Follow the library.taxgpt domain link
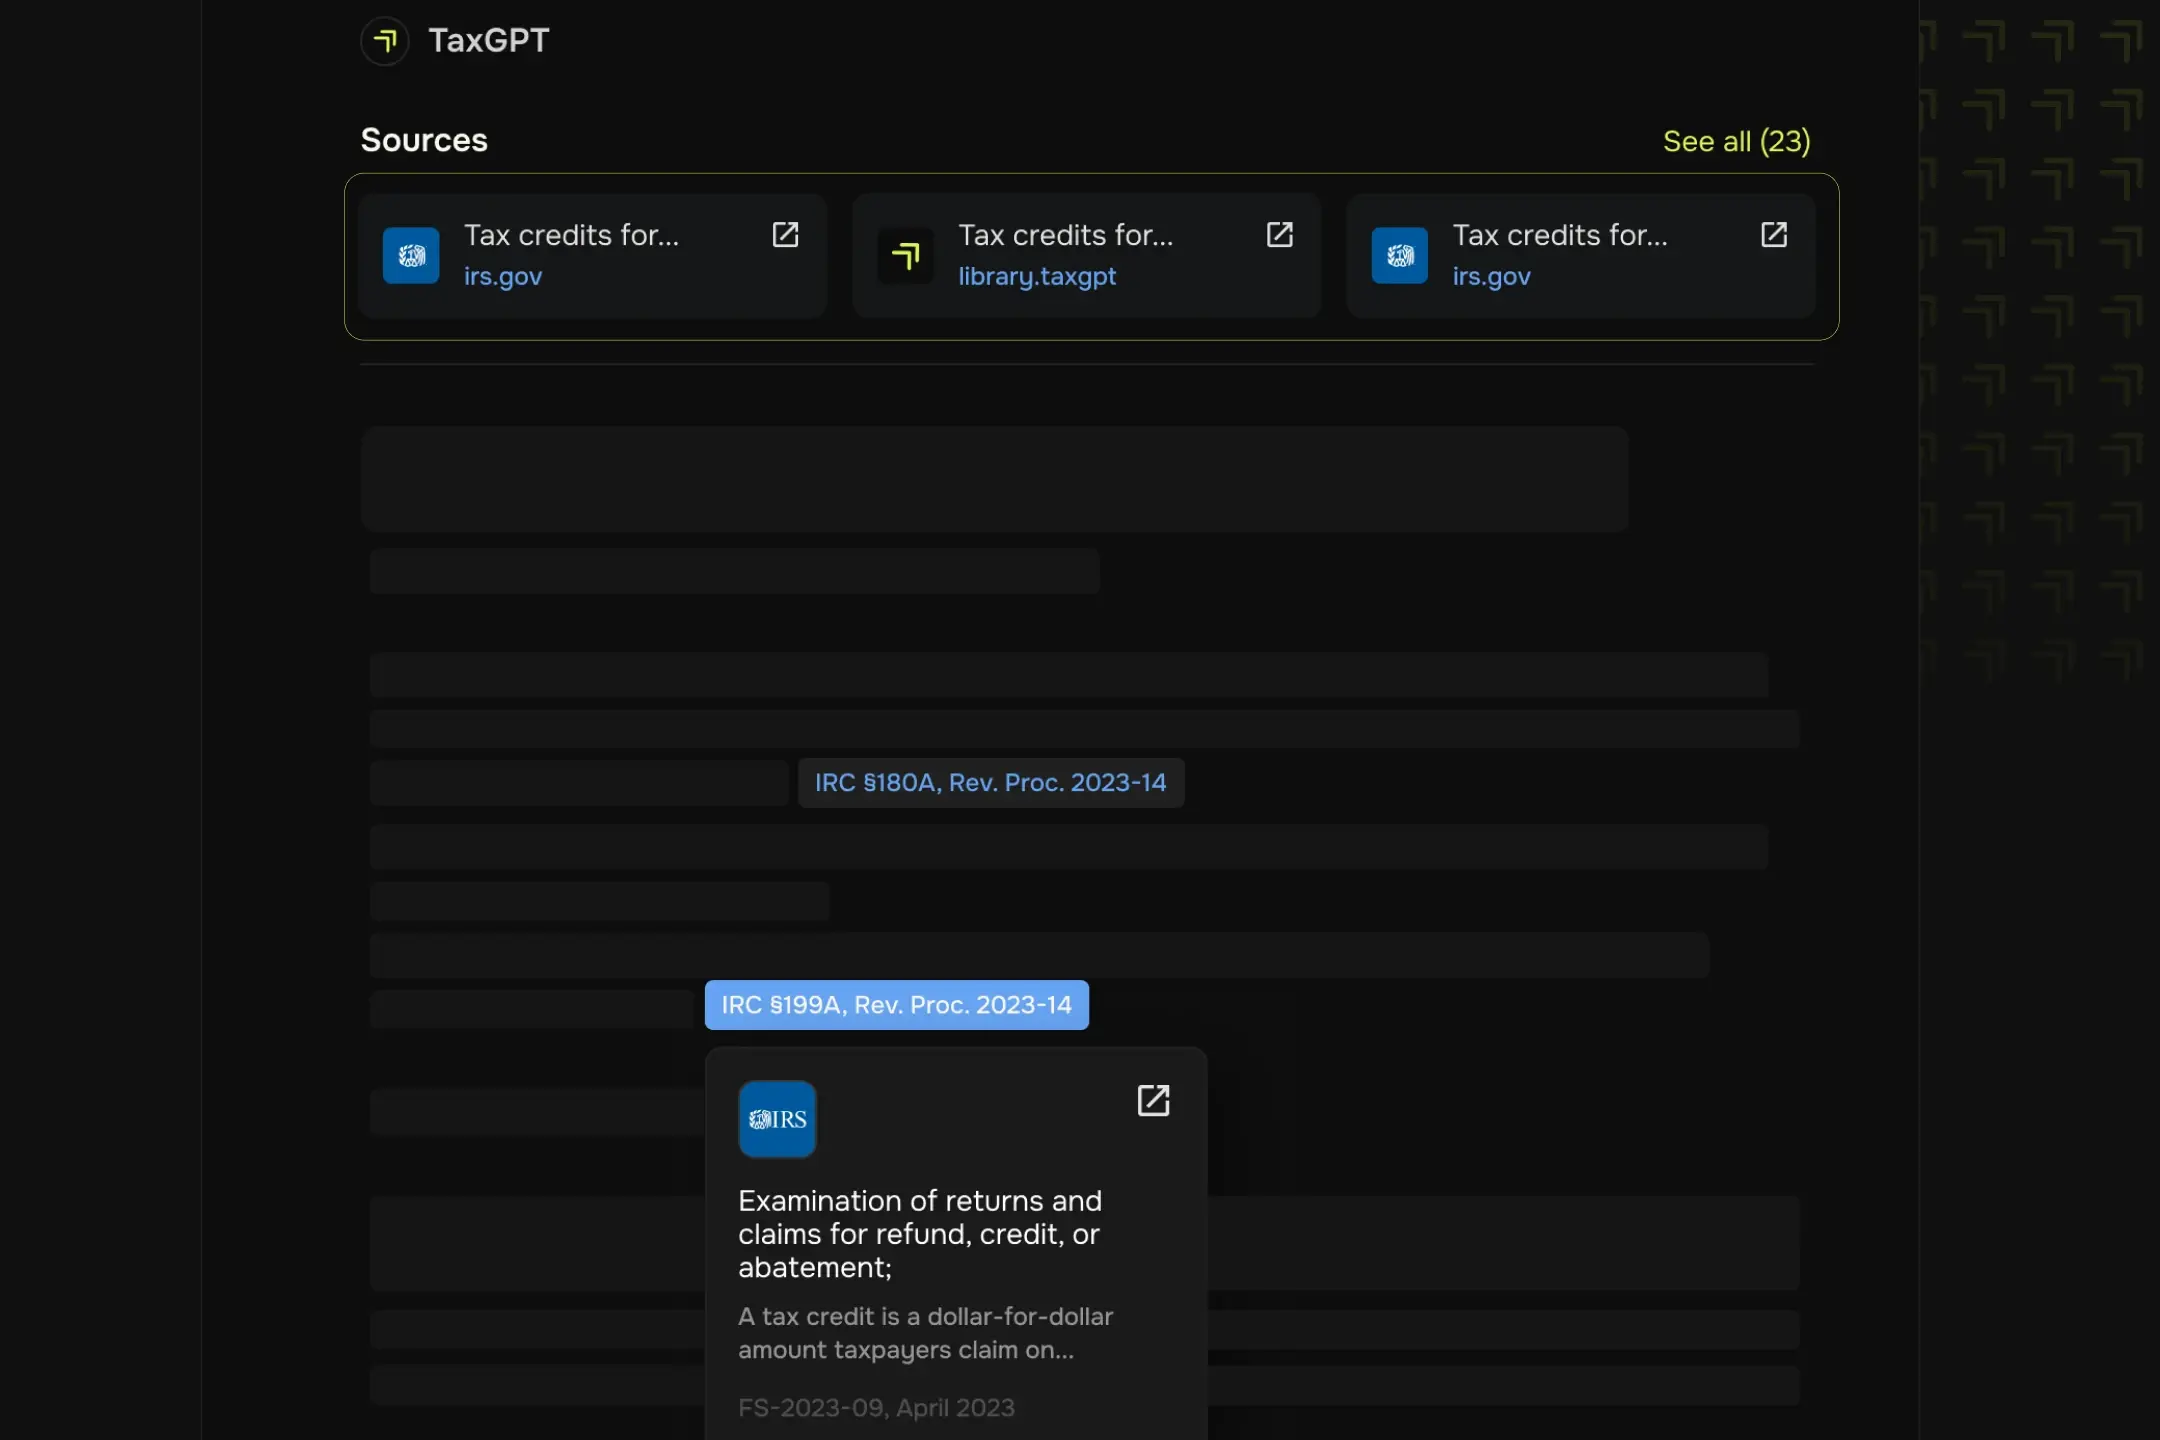Image resolution: width=2160 pixels, height=1440 pixels. 1037,277
